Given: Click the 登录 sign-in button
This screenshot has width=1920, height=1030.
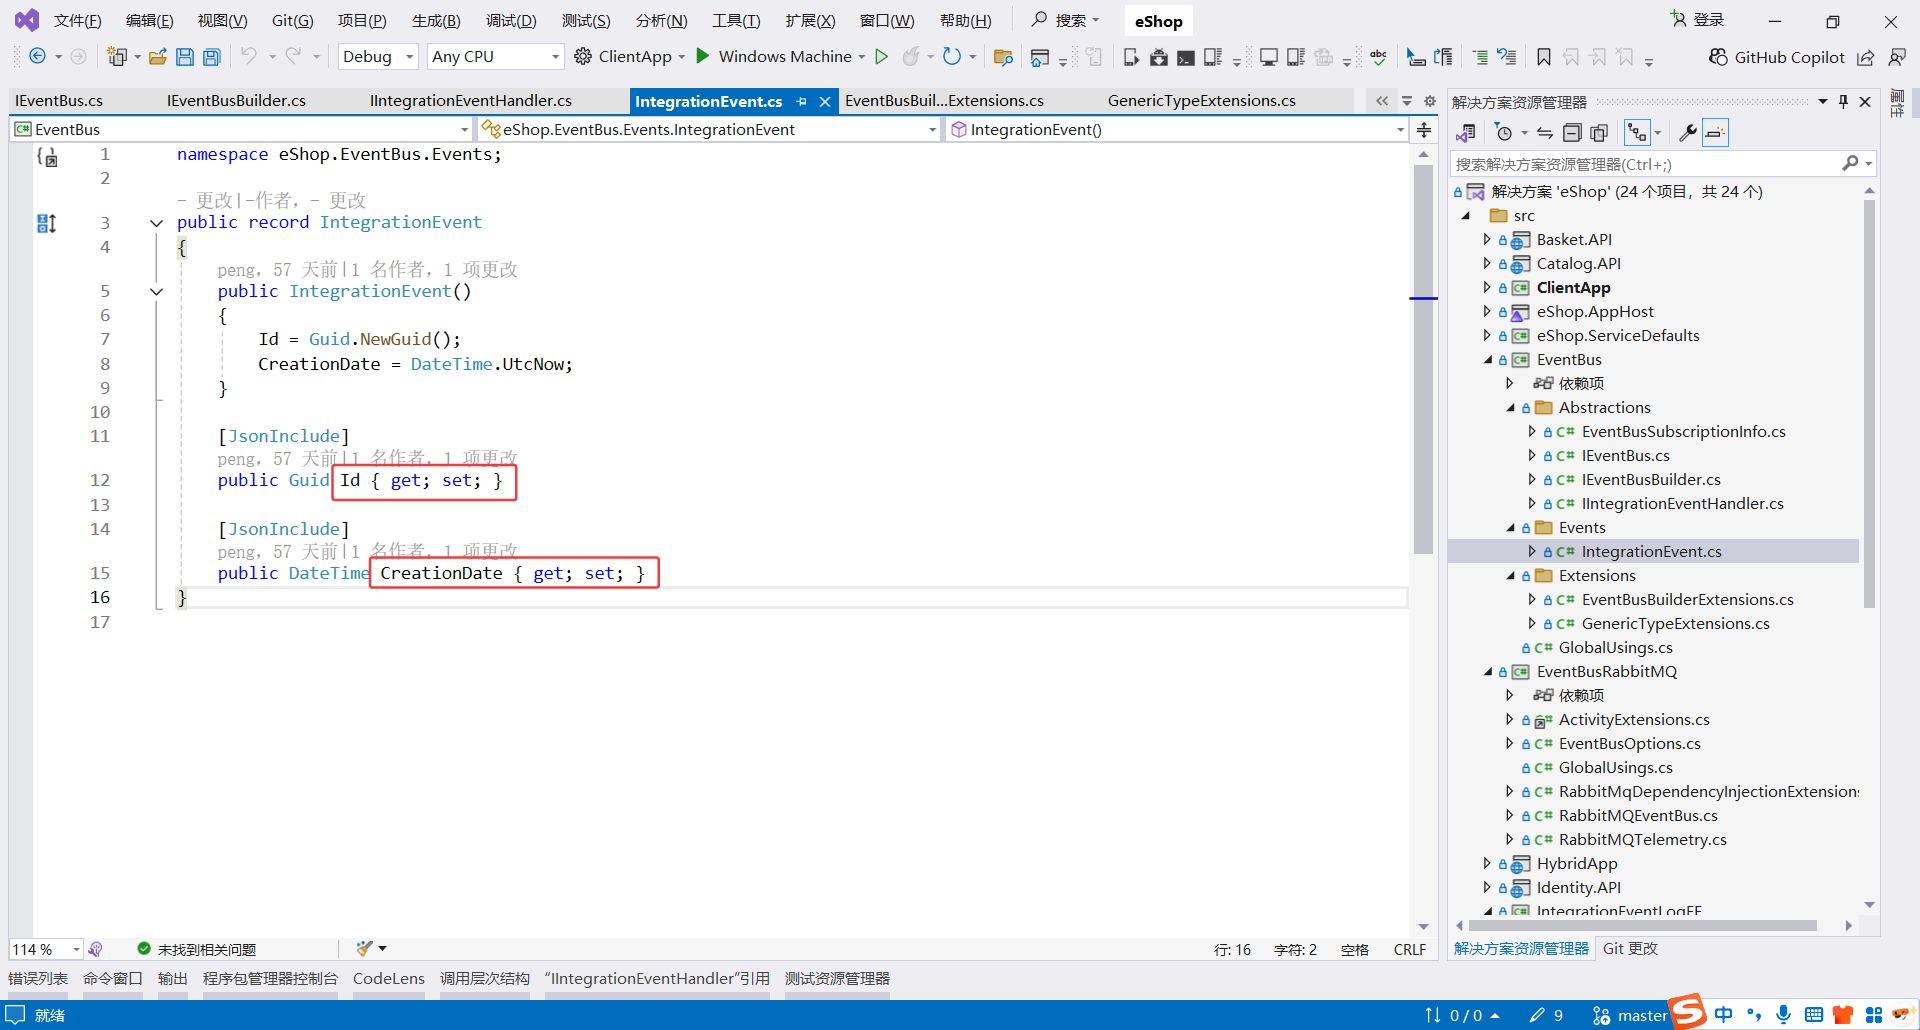Looking at the screenshot, I should [x=1697, y=20].
